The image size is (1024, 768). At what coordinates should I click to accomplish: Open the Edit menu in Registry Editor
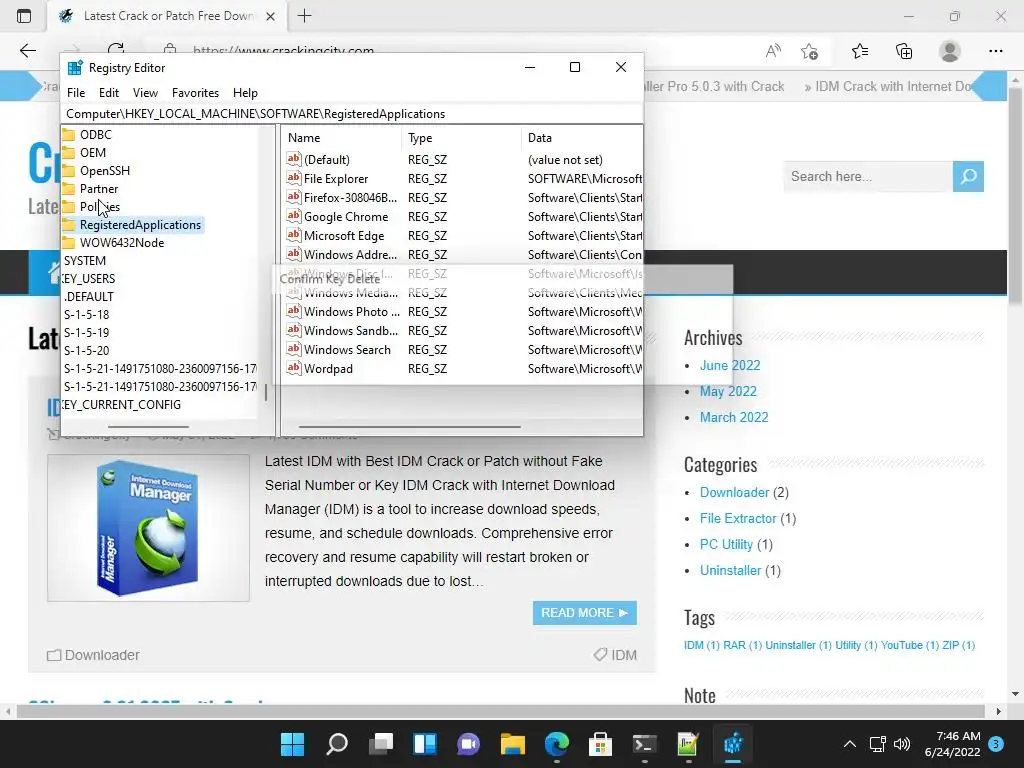(108, 93)
